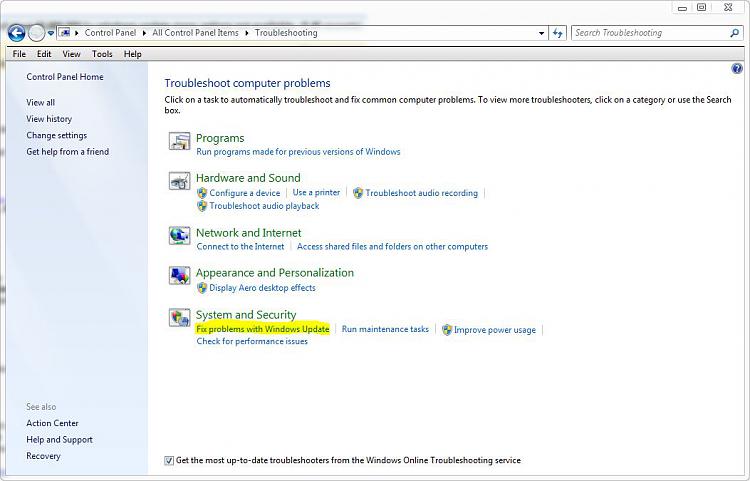
Task: Open Action Center under See also
Action: (x=52, y=423)
